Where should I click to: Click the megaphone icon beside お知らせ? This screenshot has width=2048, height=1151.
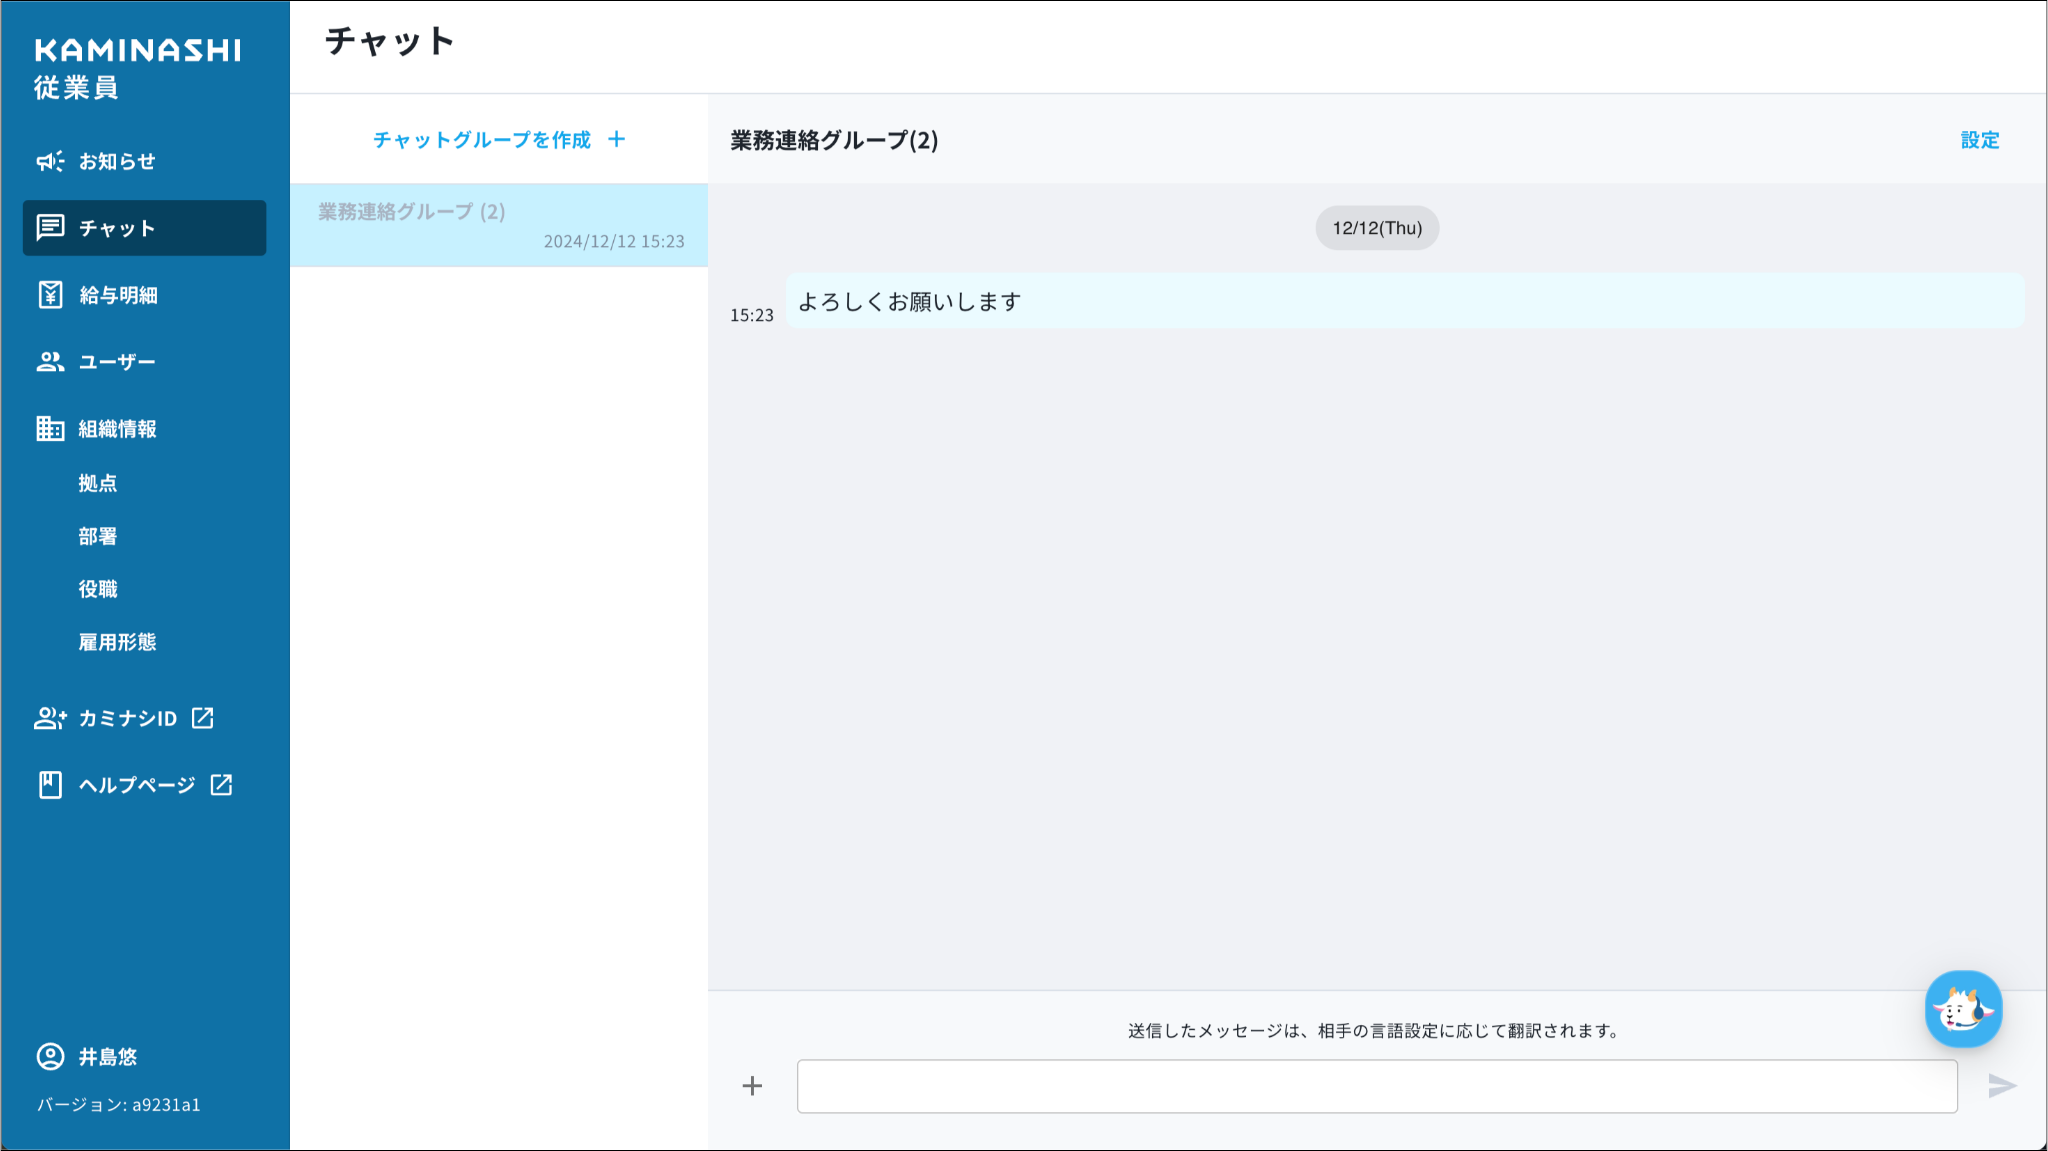tap(50, 161)
